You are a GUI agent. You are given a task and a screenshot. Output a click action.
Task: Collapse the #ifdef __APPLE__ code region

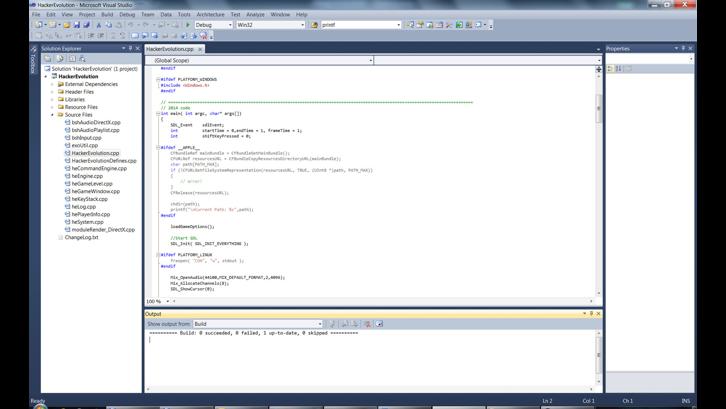(158, 147)
